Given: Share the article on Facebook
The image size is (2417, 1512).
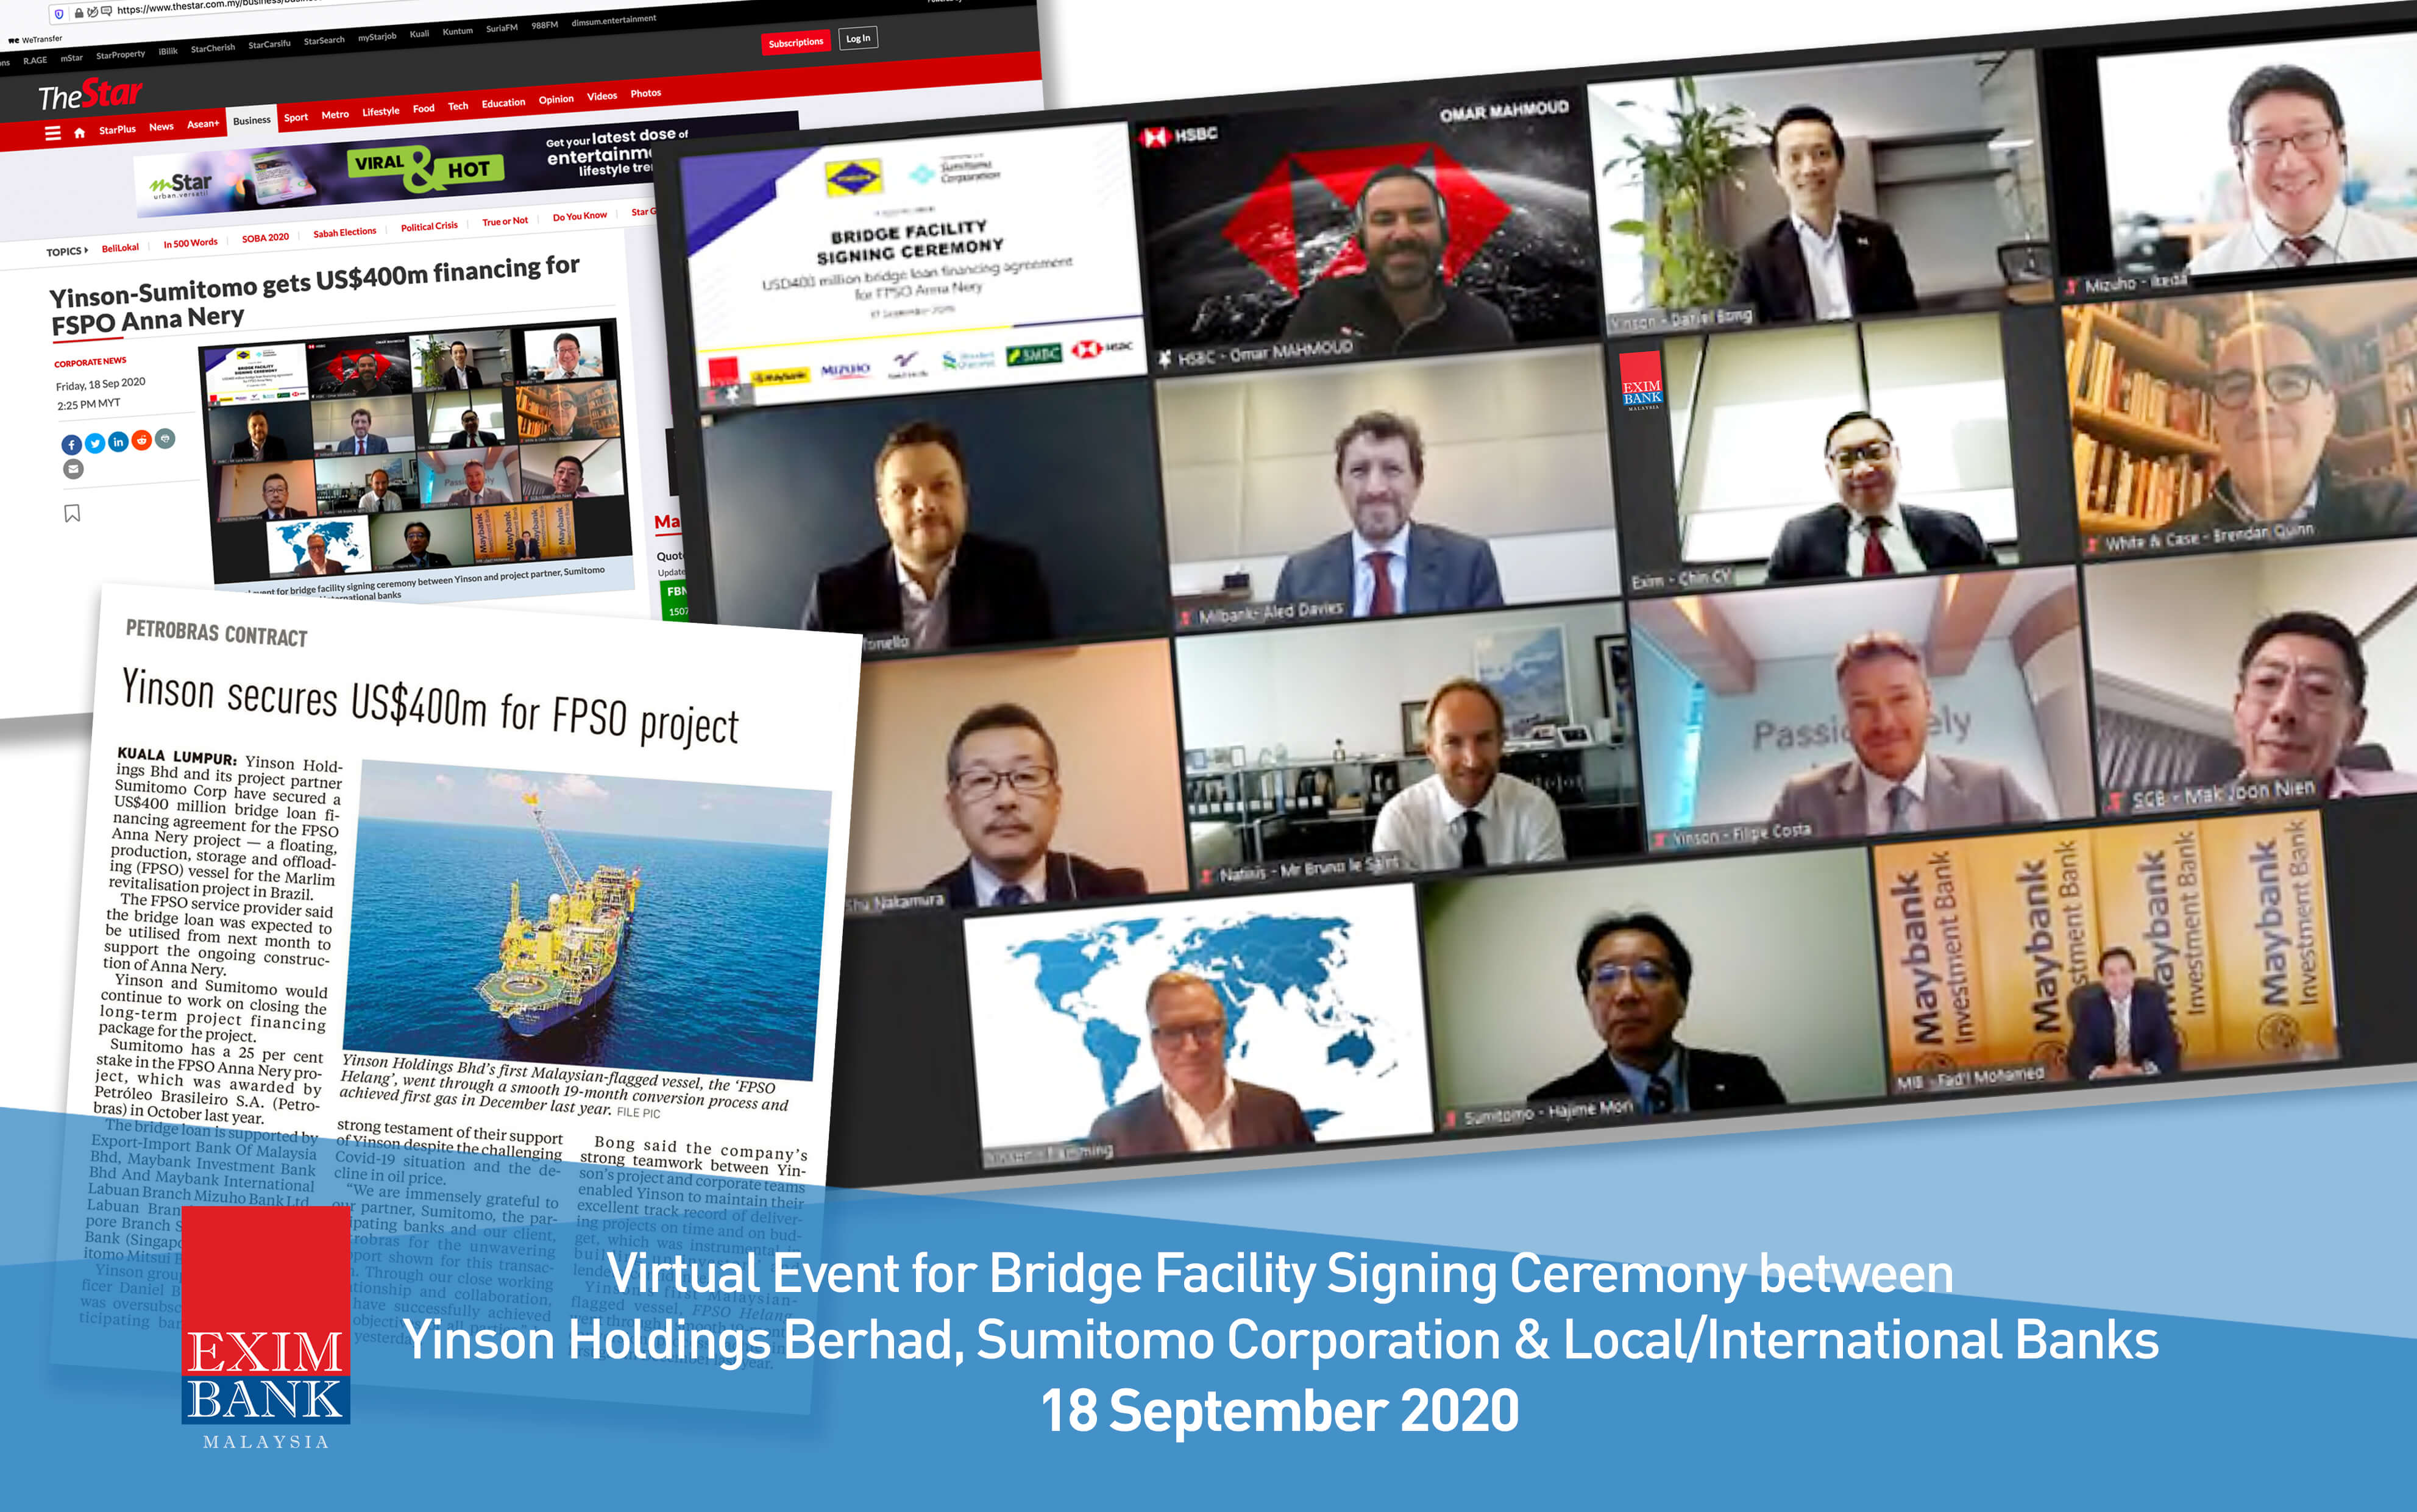Looking at the screenshot, I should coord(71,445).
